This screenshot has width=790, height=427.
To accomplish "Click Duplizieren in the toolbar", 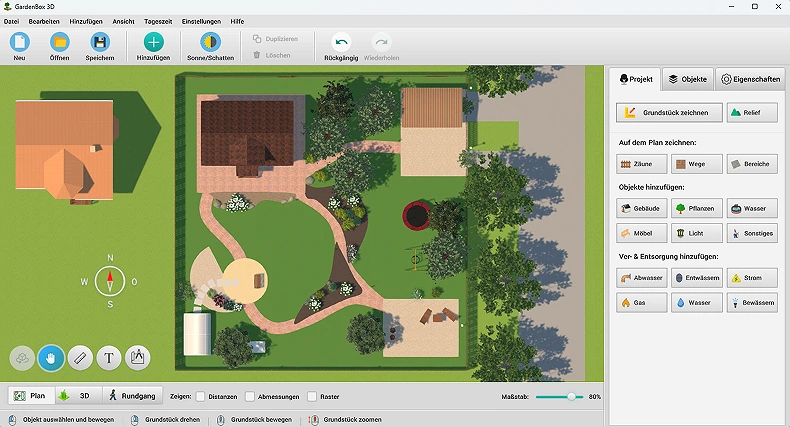I will click(276, 39).
